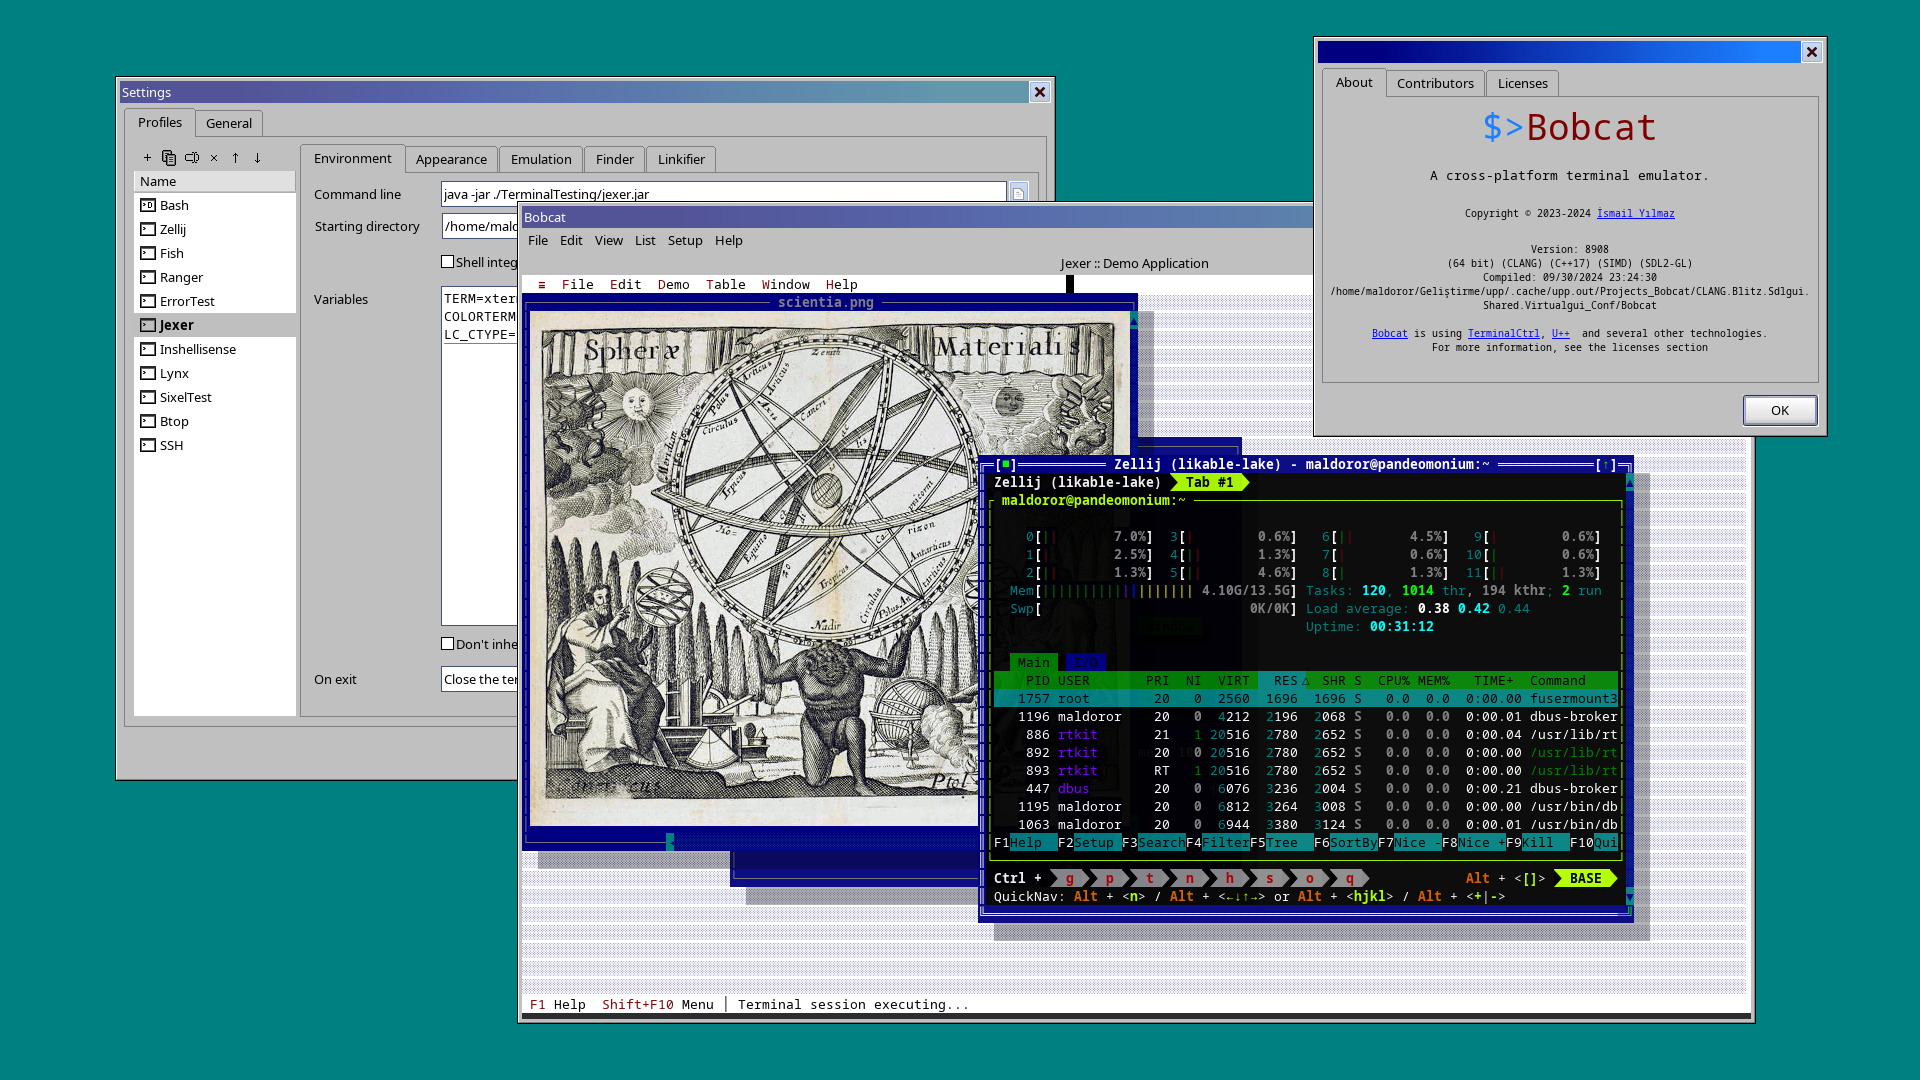The image size is (1920, 1080).
Task: Select the SixelTest profile in the list
Action: 185,397
